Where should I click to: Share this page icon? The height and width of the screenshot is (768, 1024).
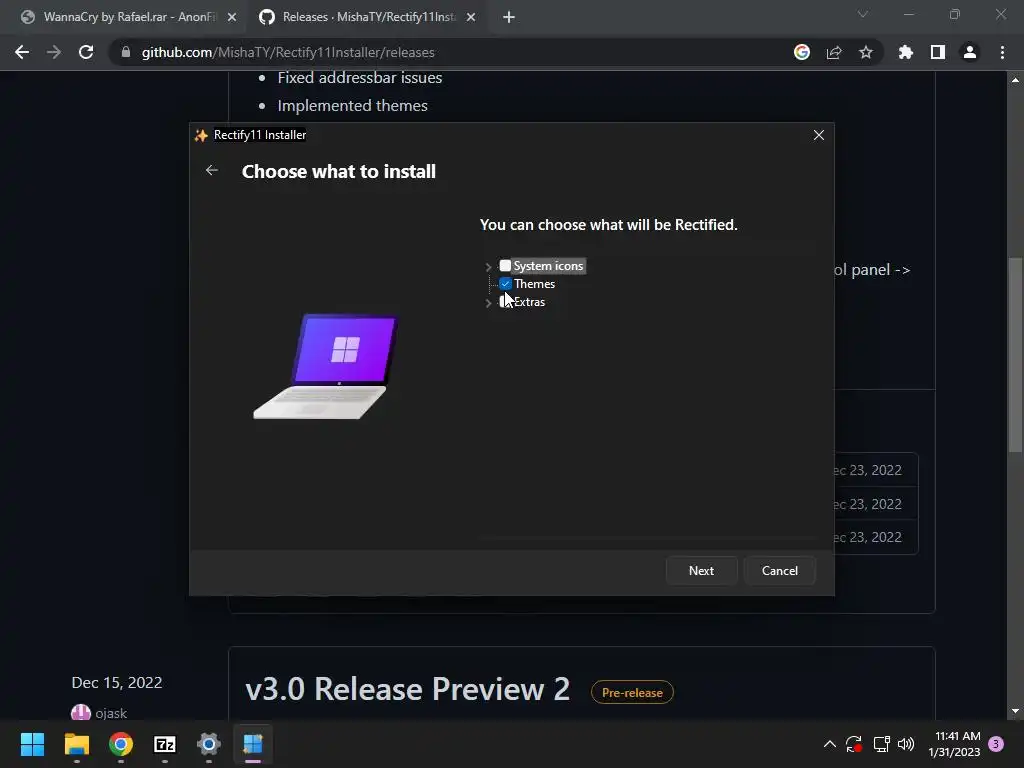coord(834,52)
